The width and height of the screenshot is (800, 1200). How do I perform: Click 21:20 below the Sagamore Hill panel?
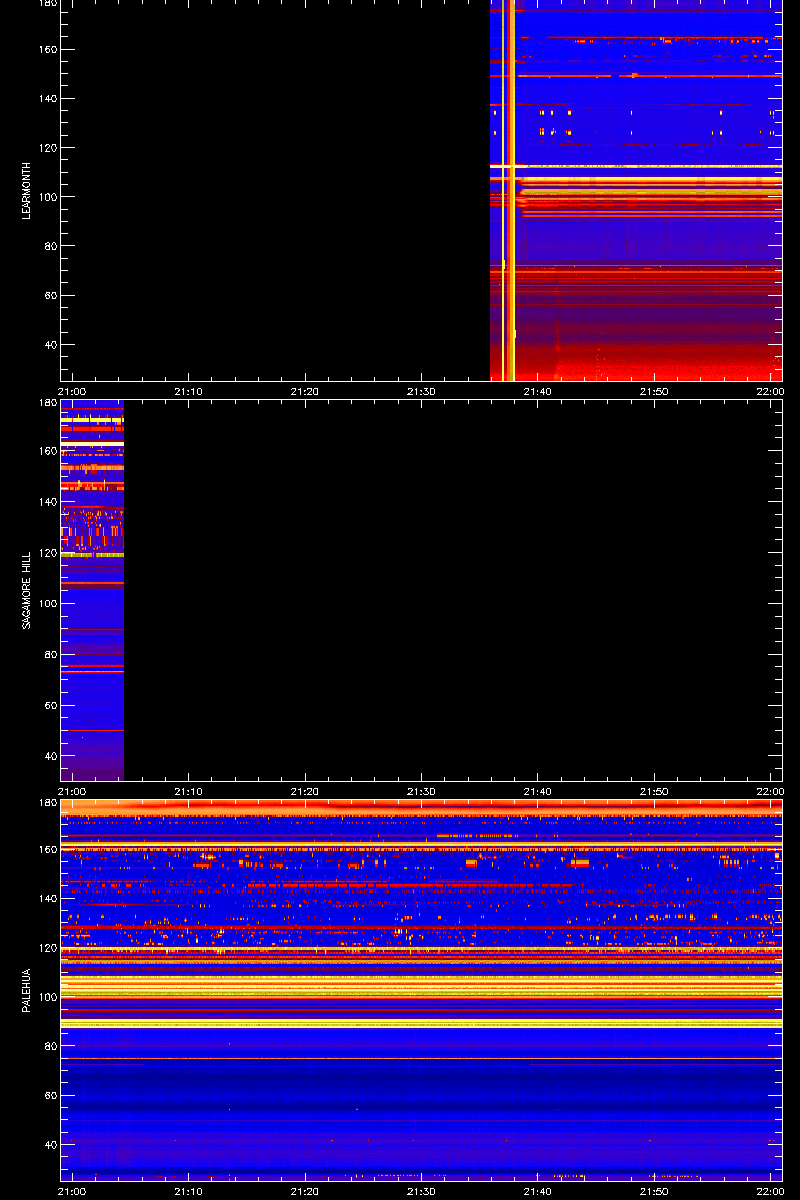pyautogui.click(x=305, y=791)
